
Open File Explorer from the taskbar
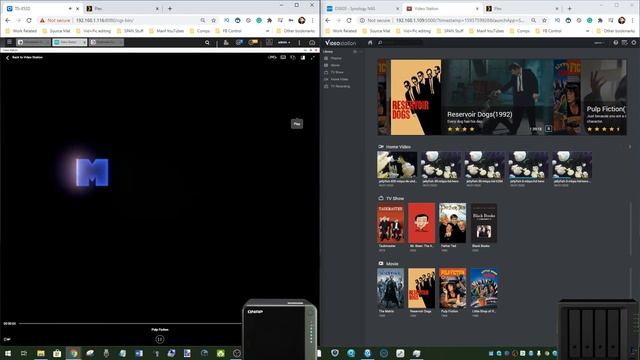point(40,353)
